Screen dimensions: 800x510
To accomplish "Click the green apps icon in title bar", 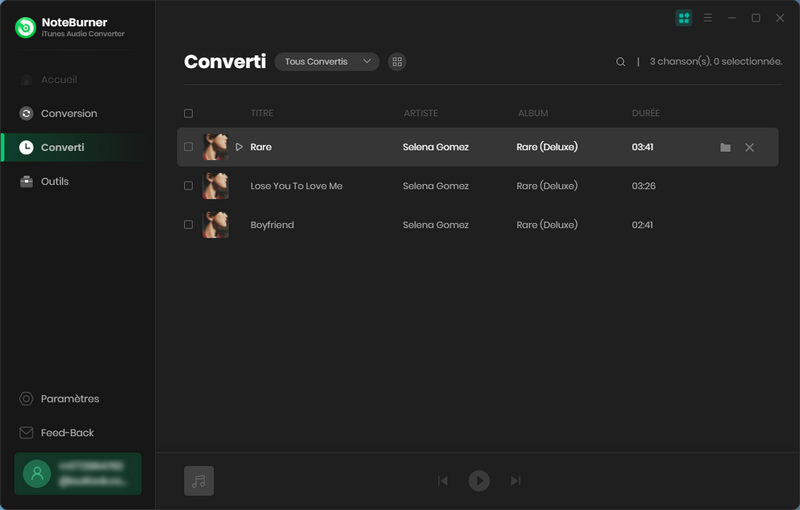I will 684,18.
